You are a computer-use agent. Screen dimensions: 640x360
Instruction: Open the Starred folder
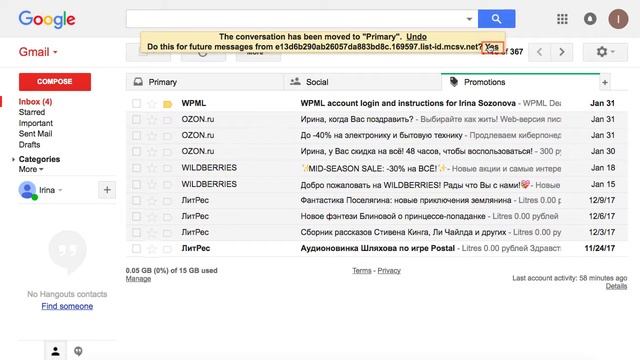click(x=32, y=112)
